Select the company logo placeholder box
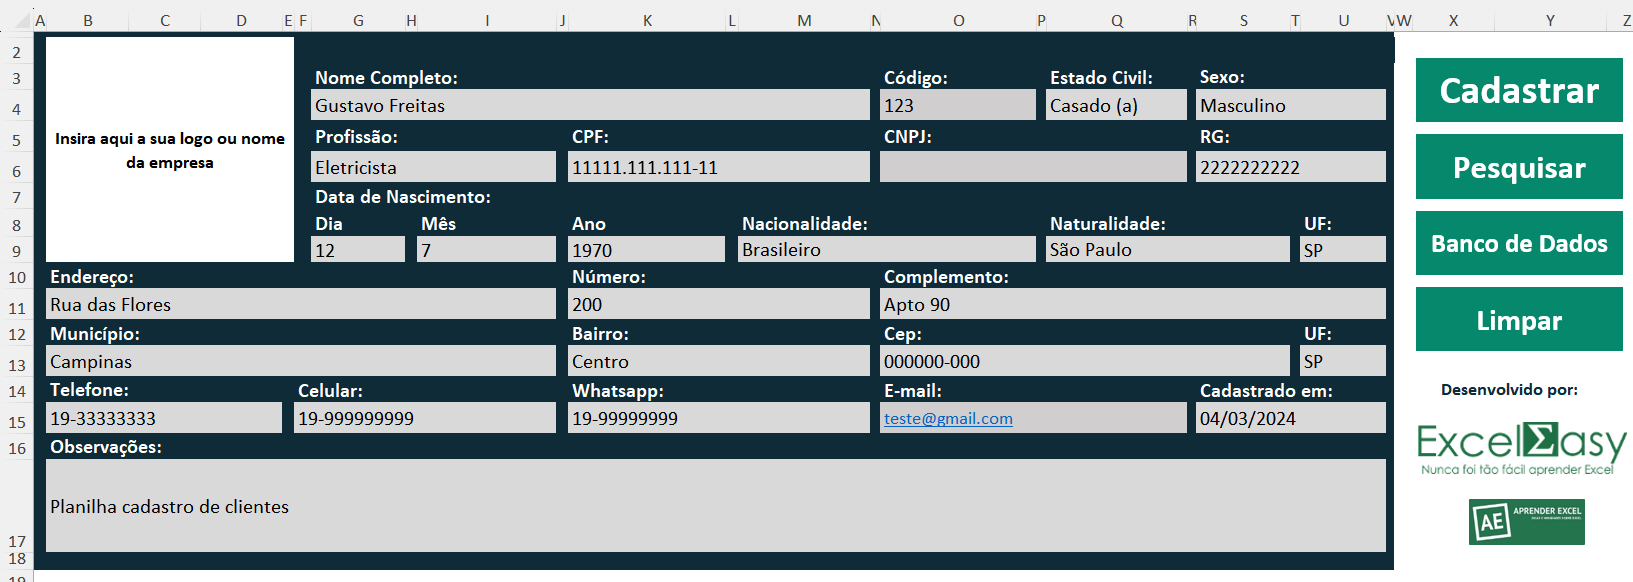This screenshot has height=582, width=1633. pyautogui.click(x=170, y=150)
